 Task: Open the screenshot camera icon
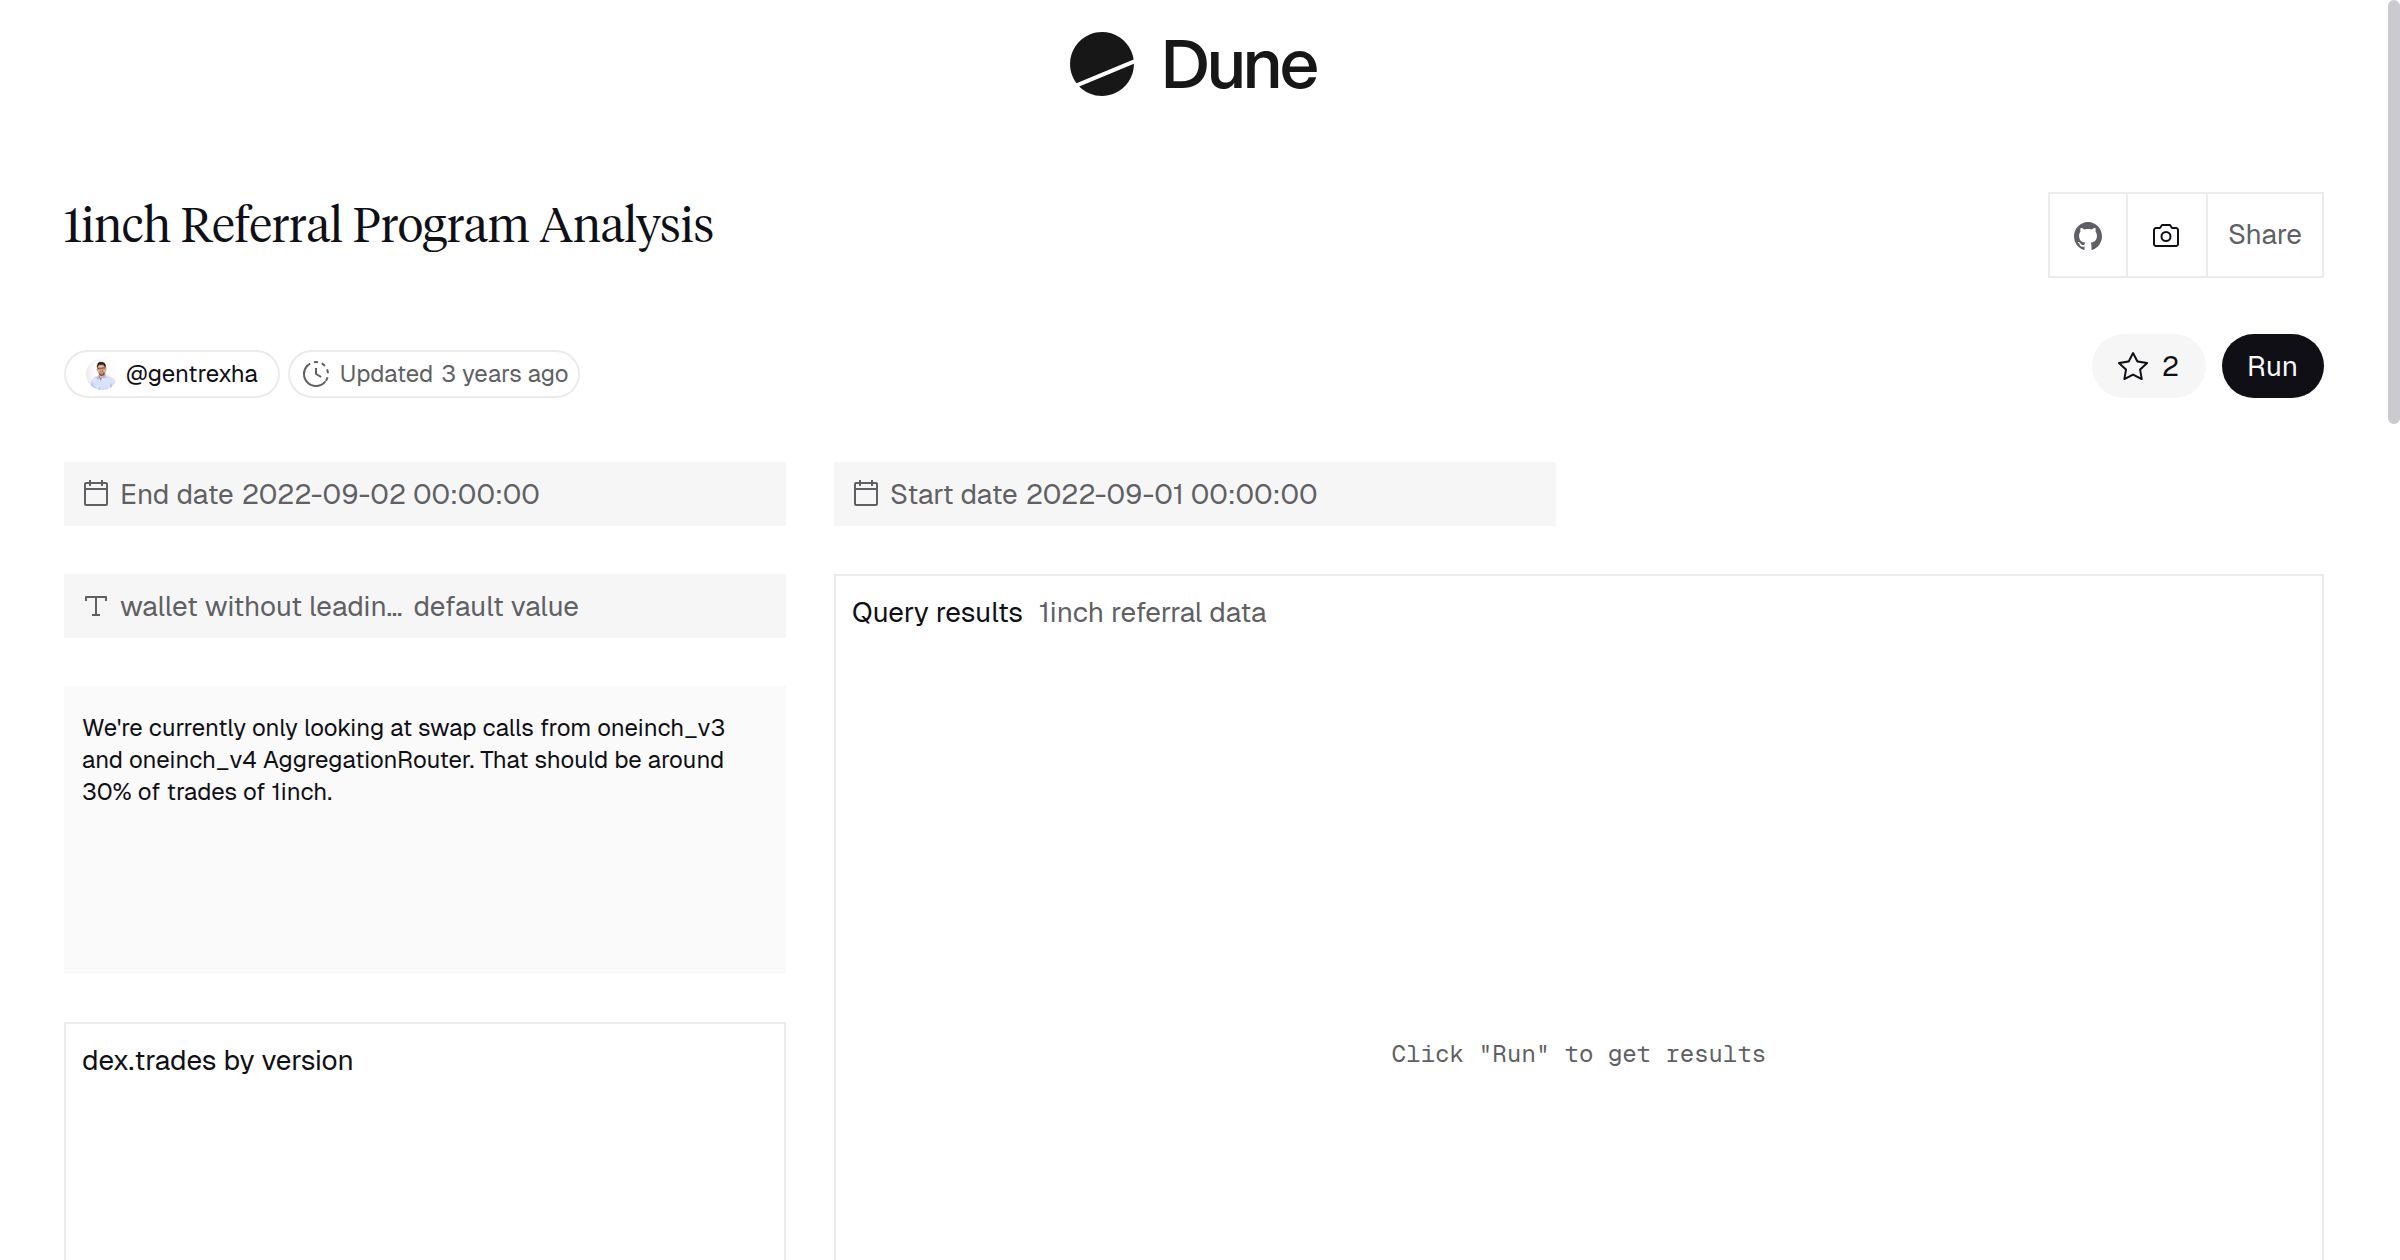coord(2164,235)
